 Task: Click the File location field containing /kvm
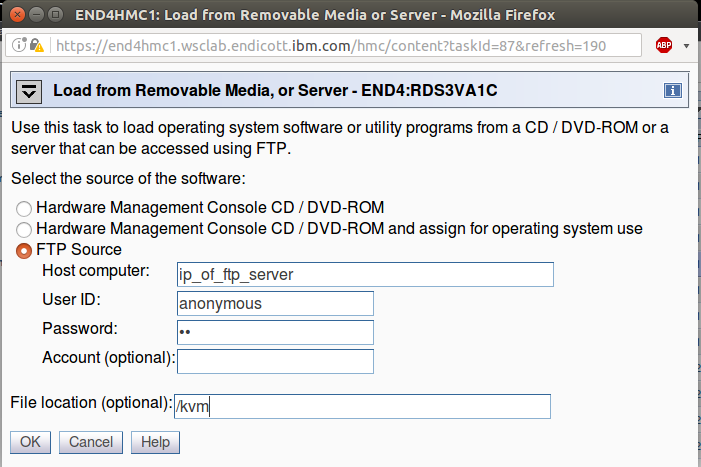pyautogui.click(x=362, y=406)
